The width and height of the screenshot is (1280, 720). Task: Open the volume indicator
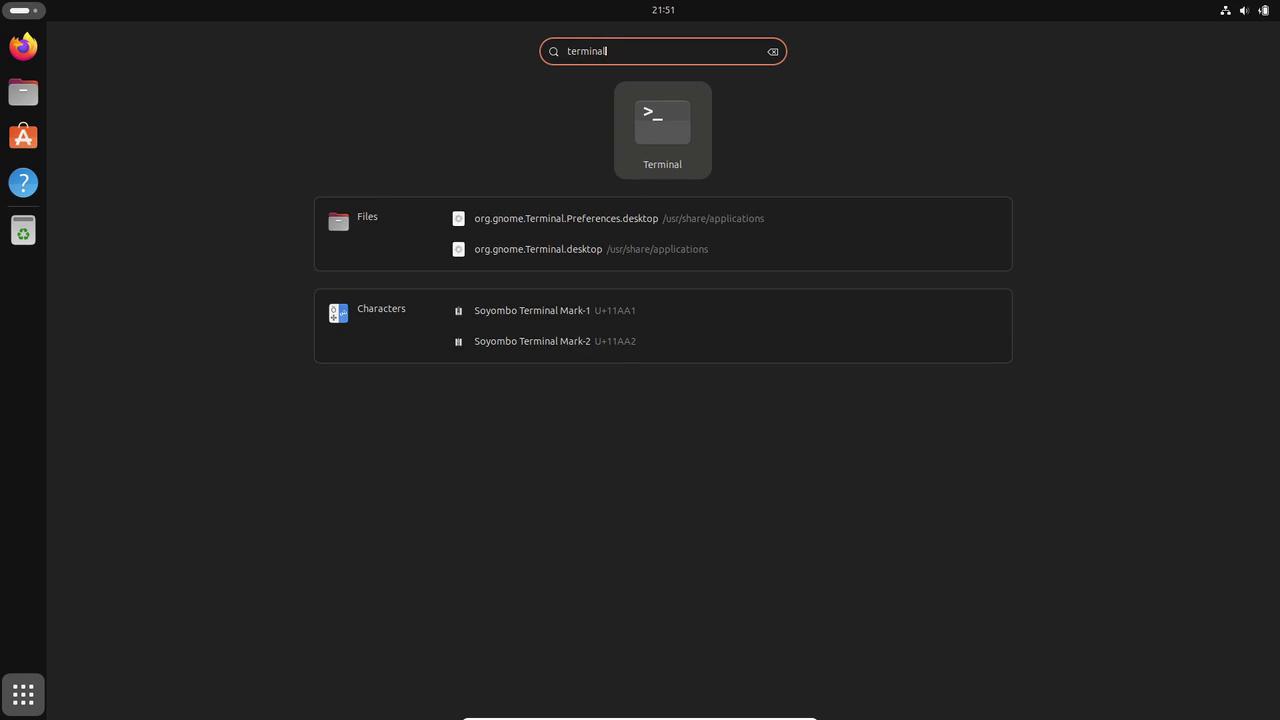click(x=1244, y=10)
